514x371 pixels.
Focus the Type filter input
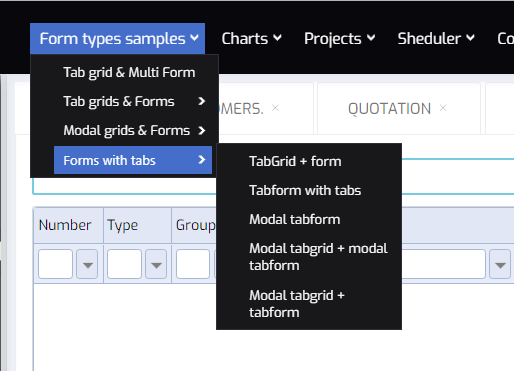[124, 264]
